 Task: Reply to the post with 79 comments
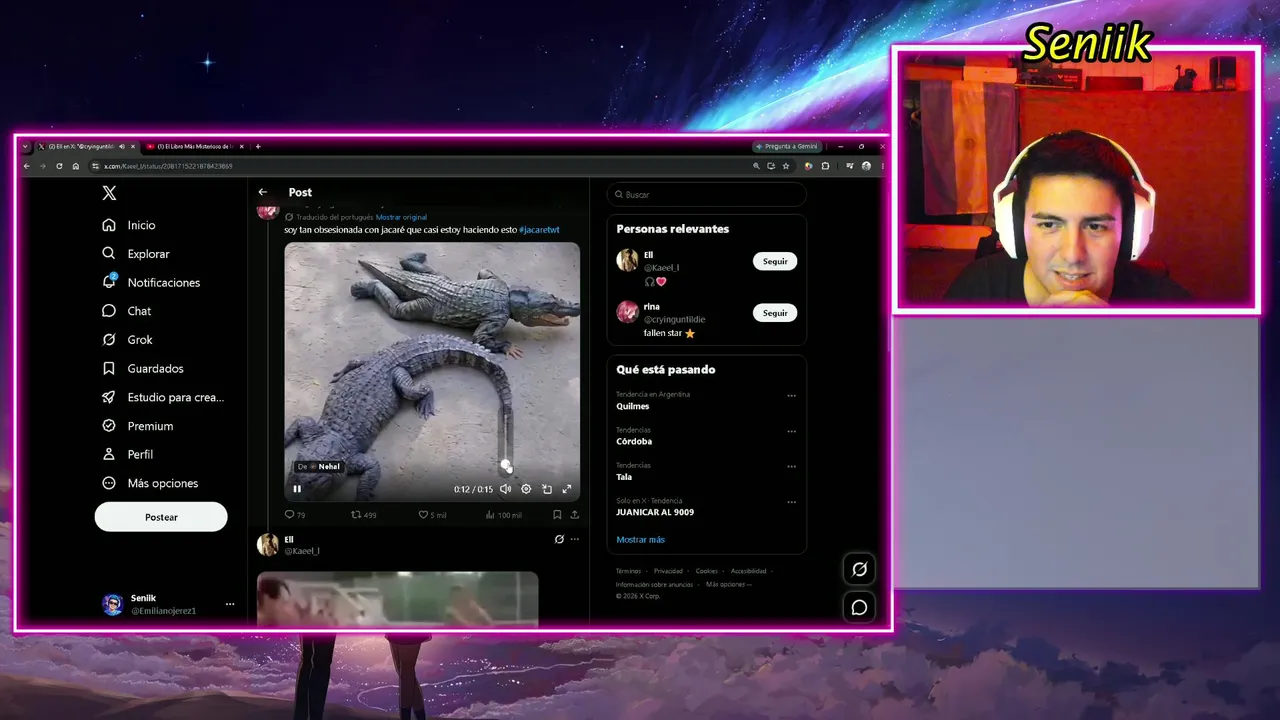point(295,515)
